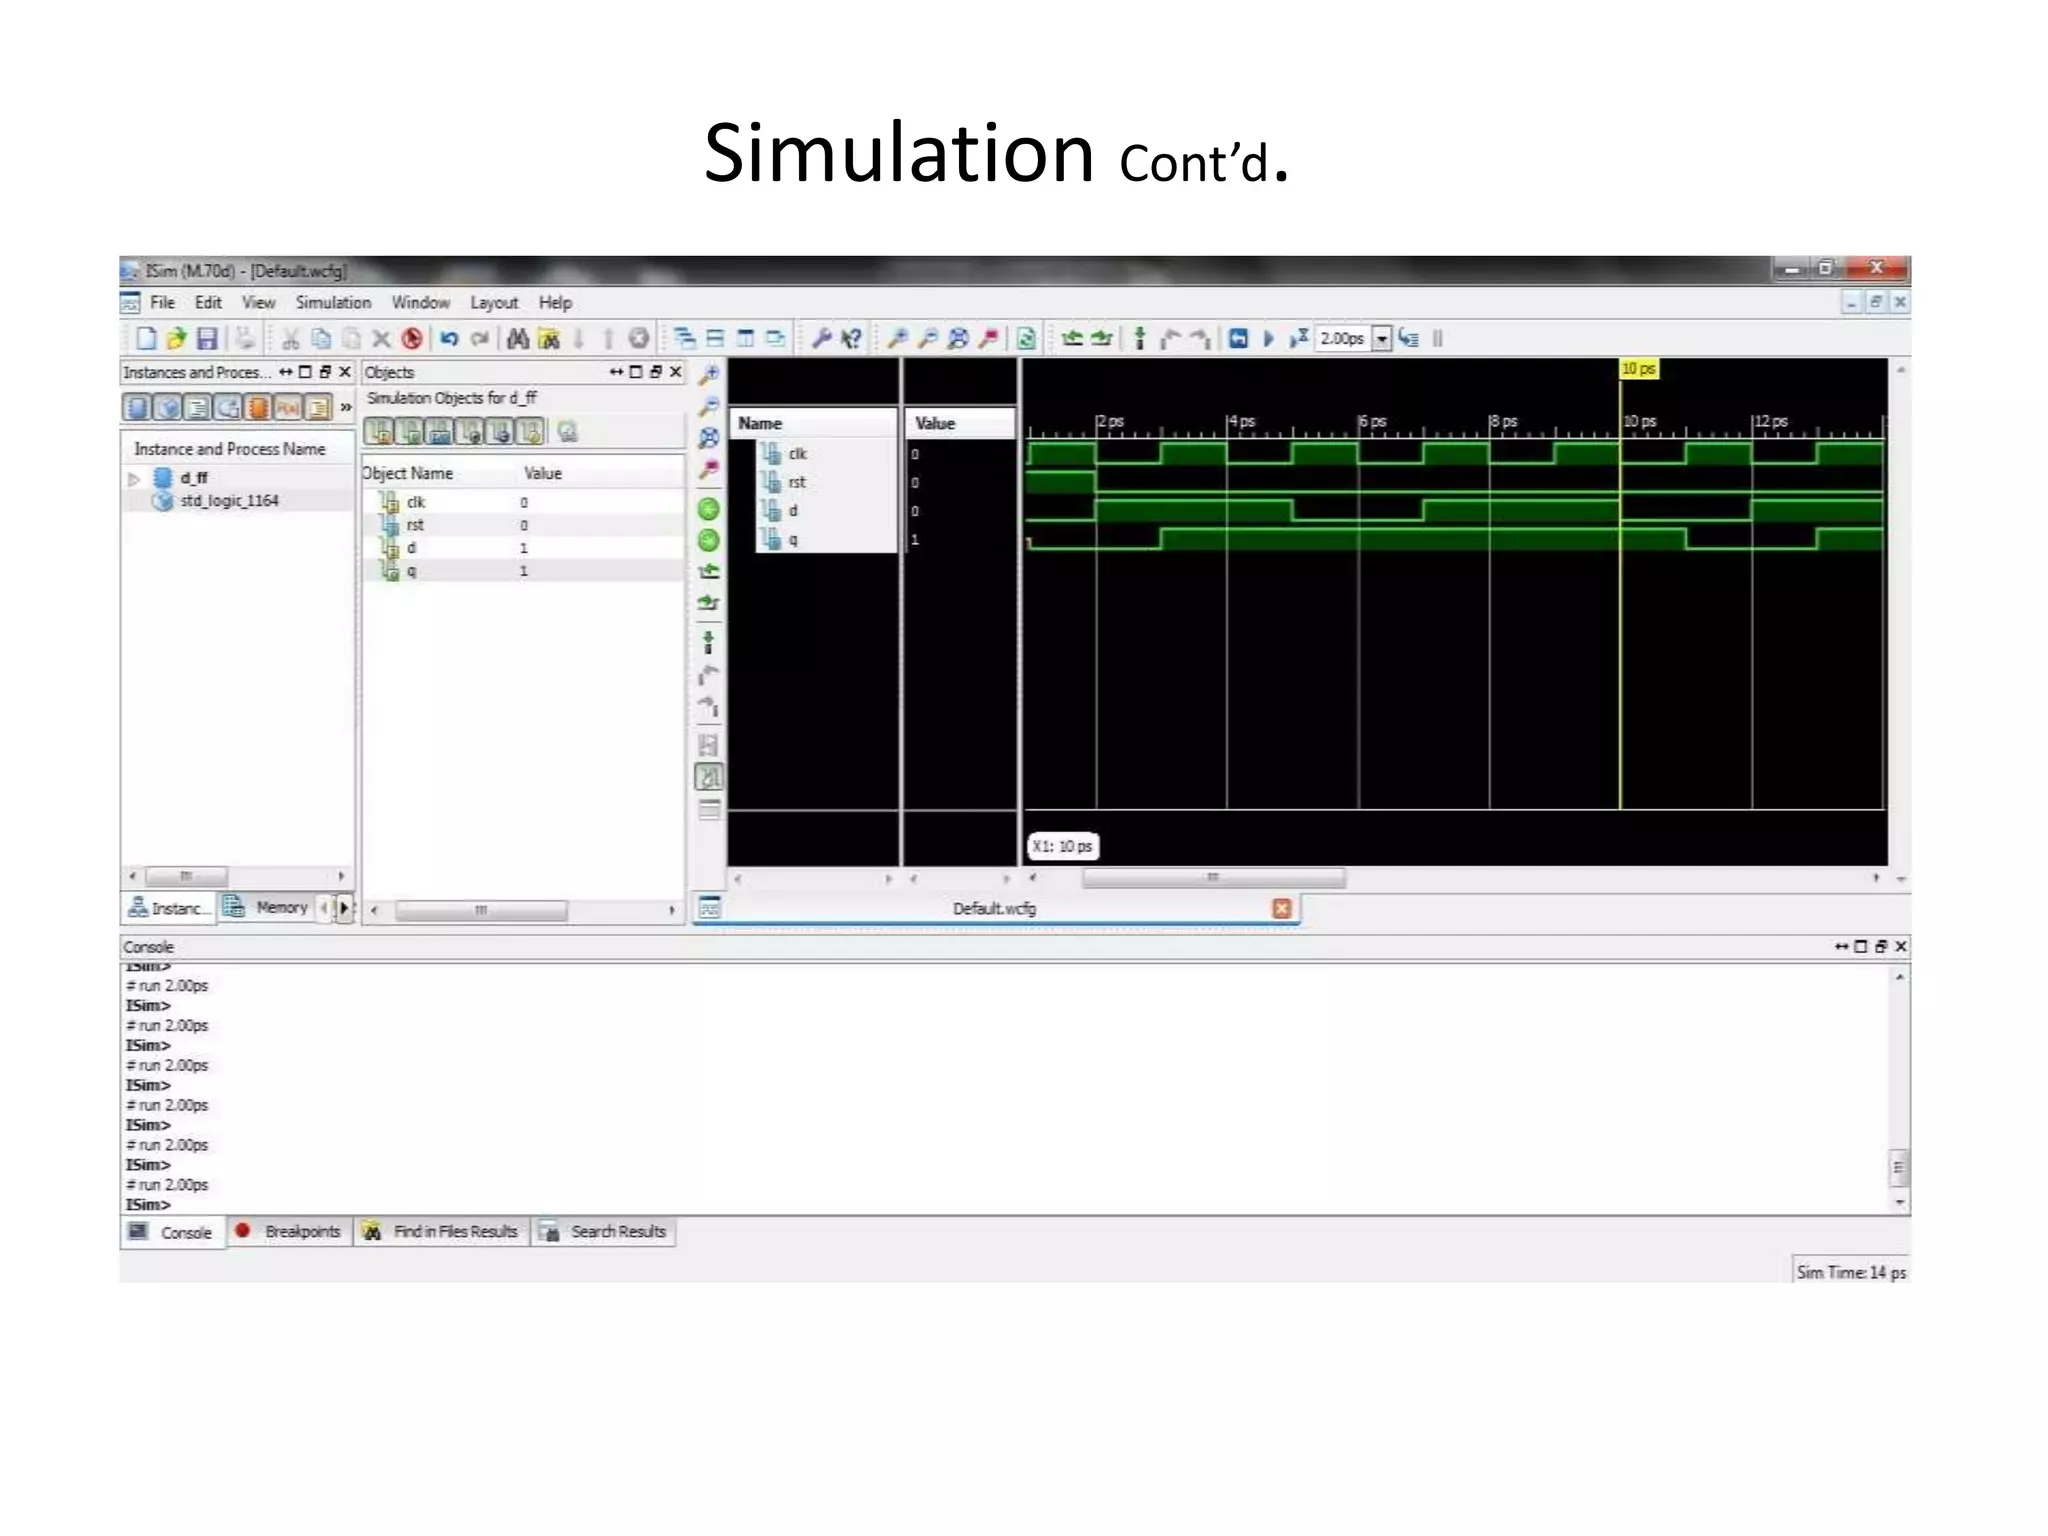Open the Simulation menu
2048x1536 pixels.
[x=333, y=303]
